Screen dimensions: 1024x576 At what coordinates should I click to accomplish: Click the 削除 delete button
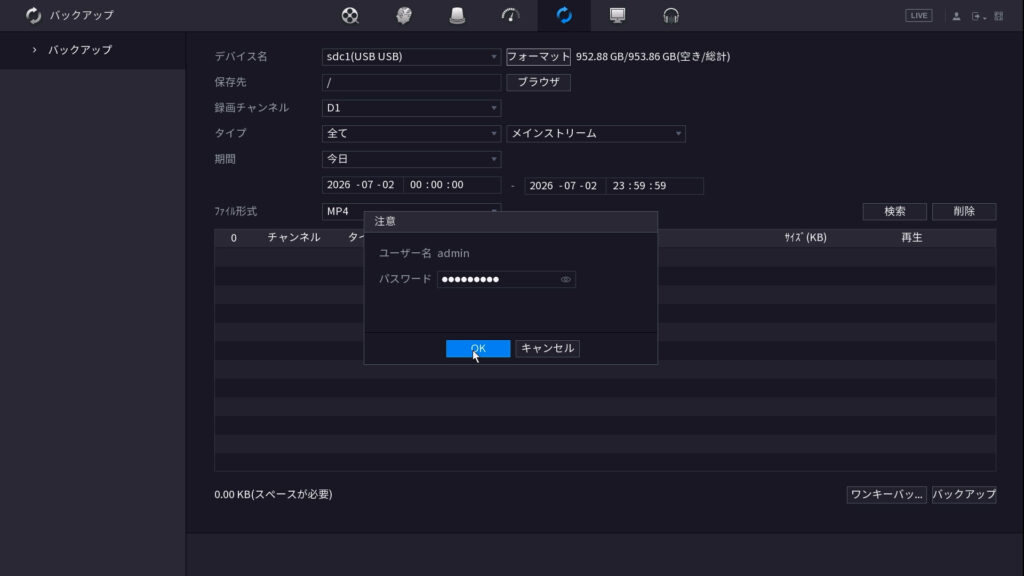964,211
